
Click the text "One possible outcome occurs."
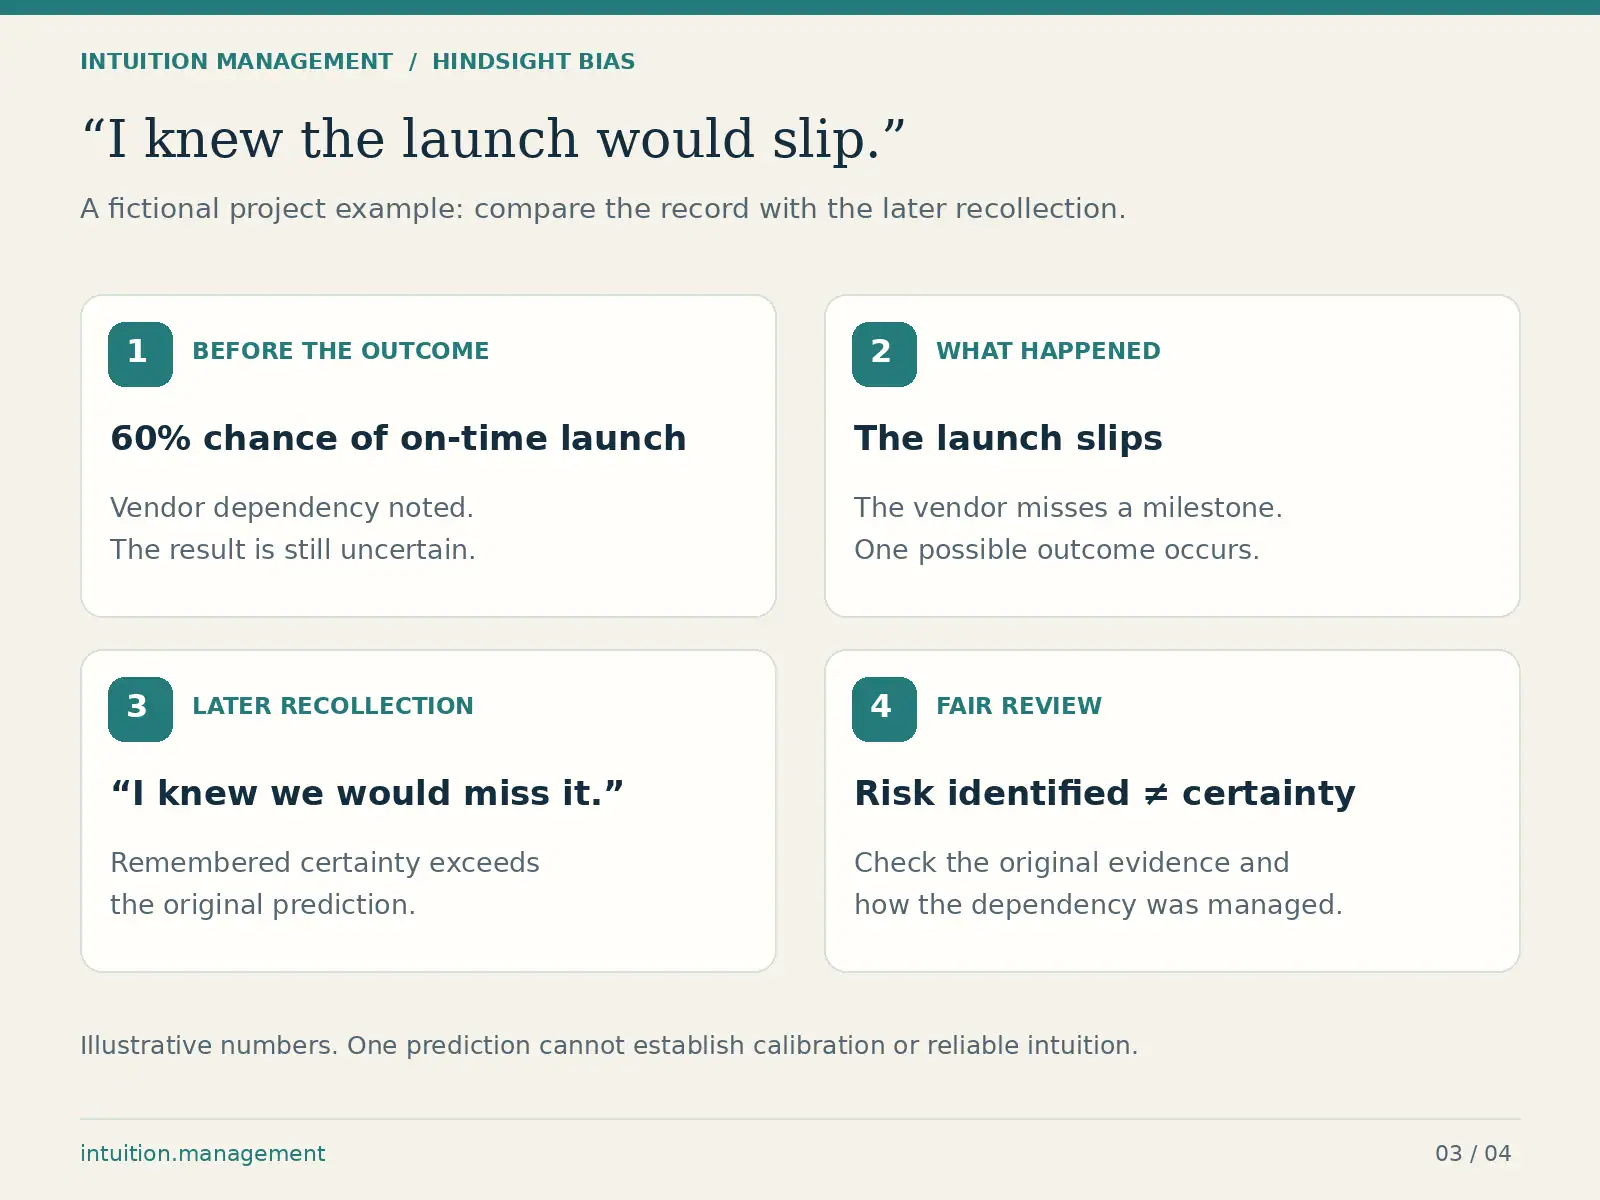click(1057, 550)
